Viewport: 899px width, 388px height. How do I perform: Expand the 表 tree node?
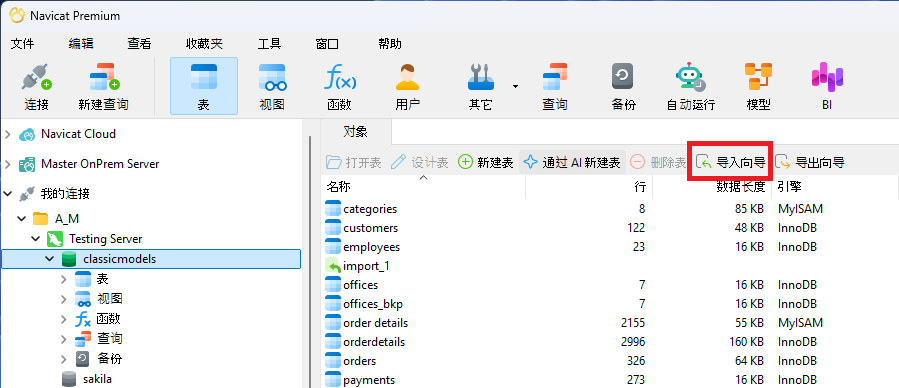point(64,279)
